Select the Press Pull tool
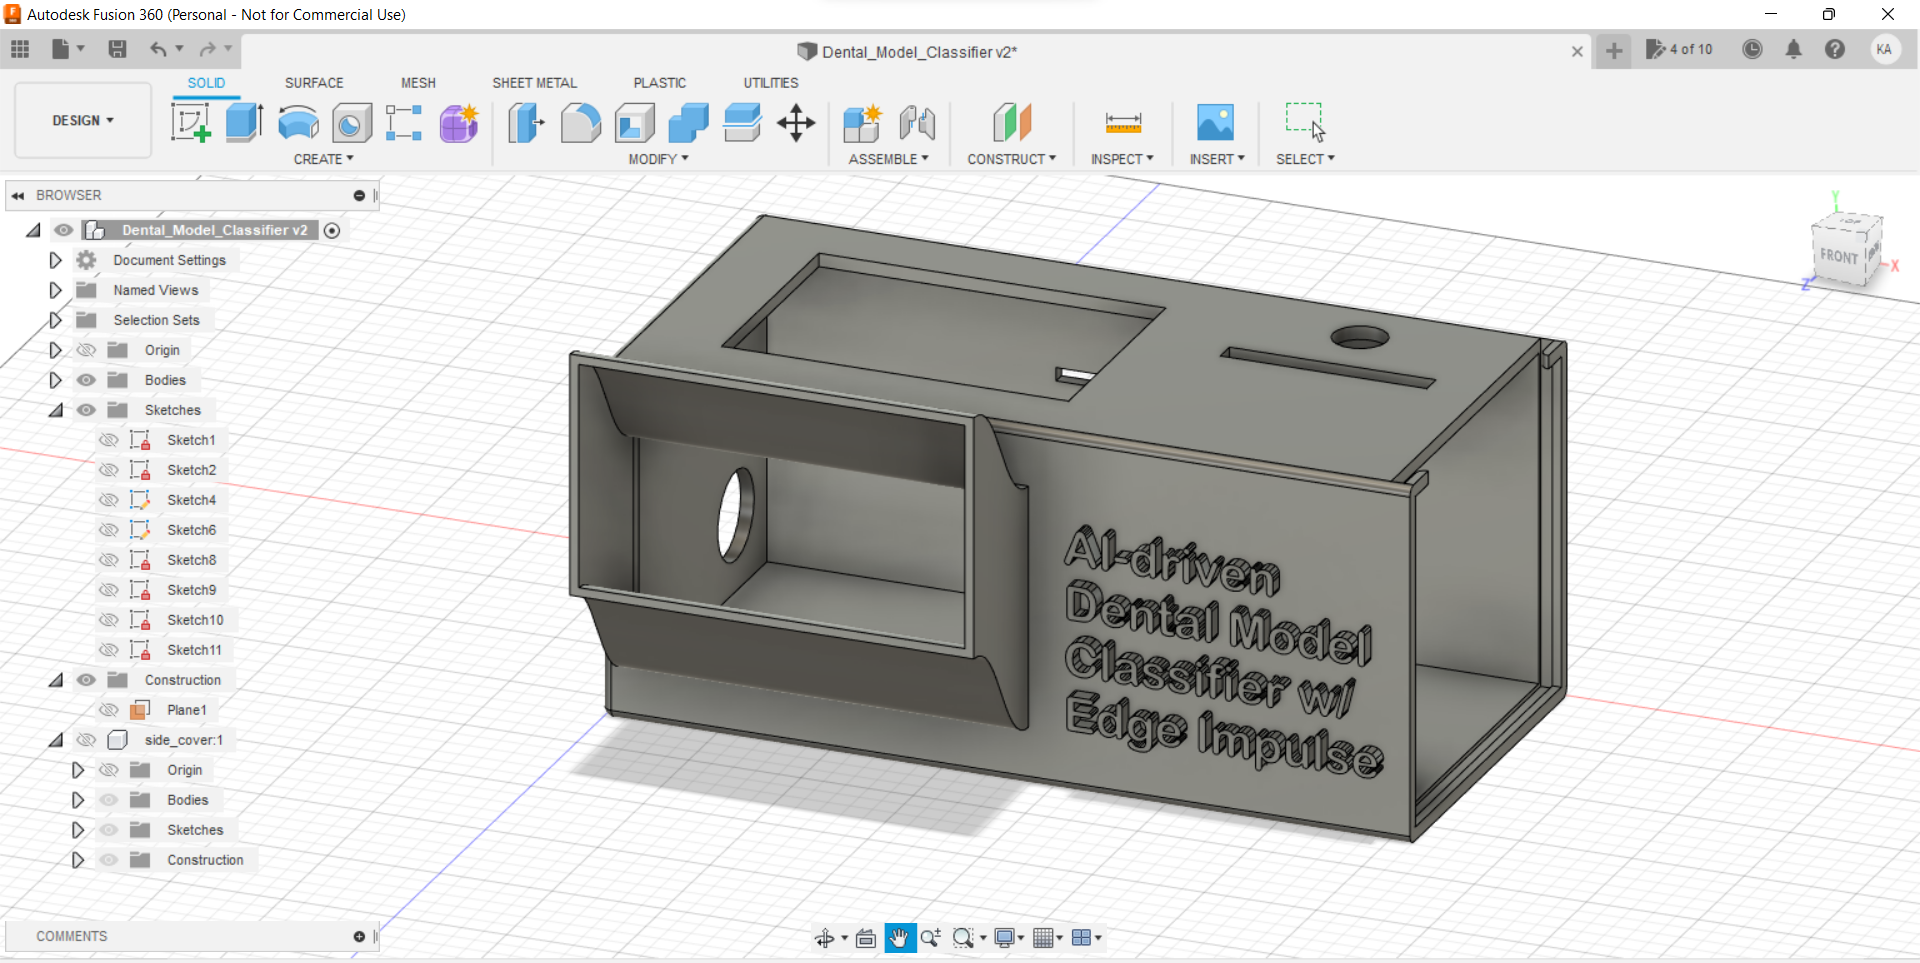The image size is (1920, 963). (526, 123)
